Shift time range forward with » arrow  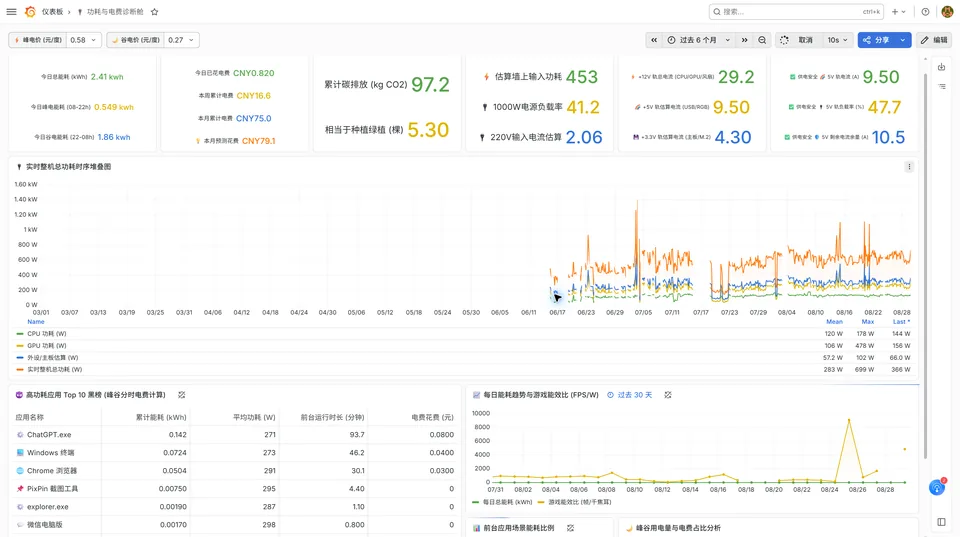pyautogui.click(x=744, y=40)
